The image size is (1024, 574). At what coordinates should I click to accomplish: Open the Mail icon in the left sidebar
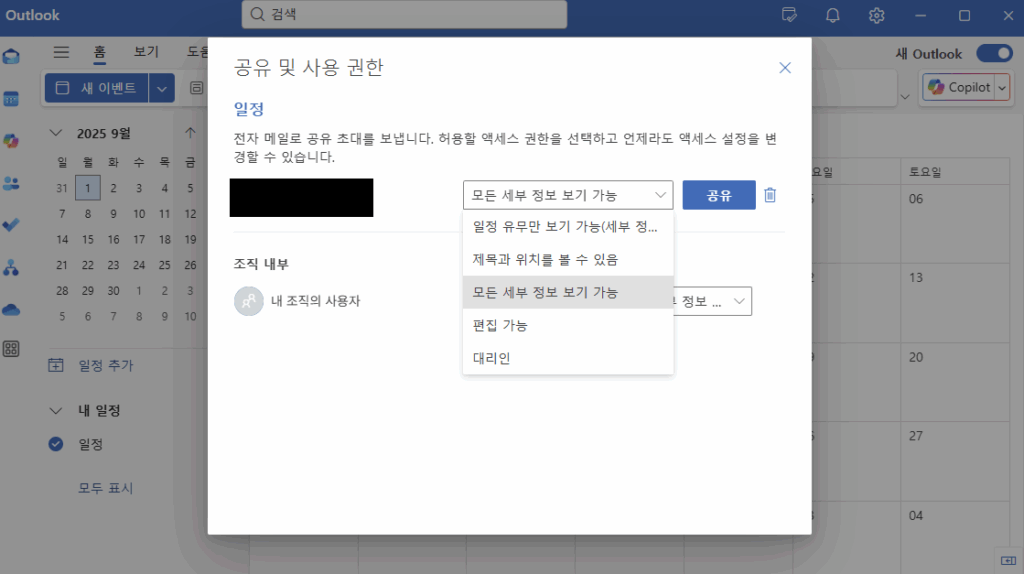(11, 57)
